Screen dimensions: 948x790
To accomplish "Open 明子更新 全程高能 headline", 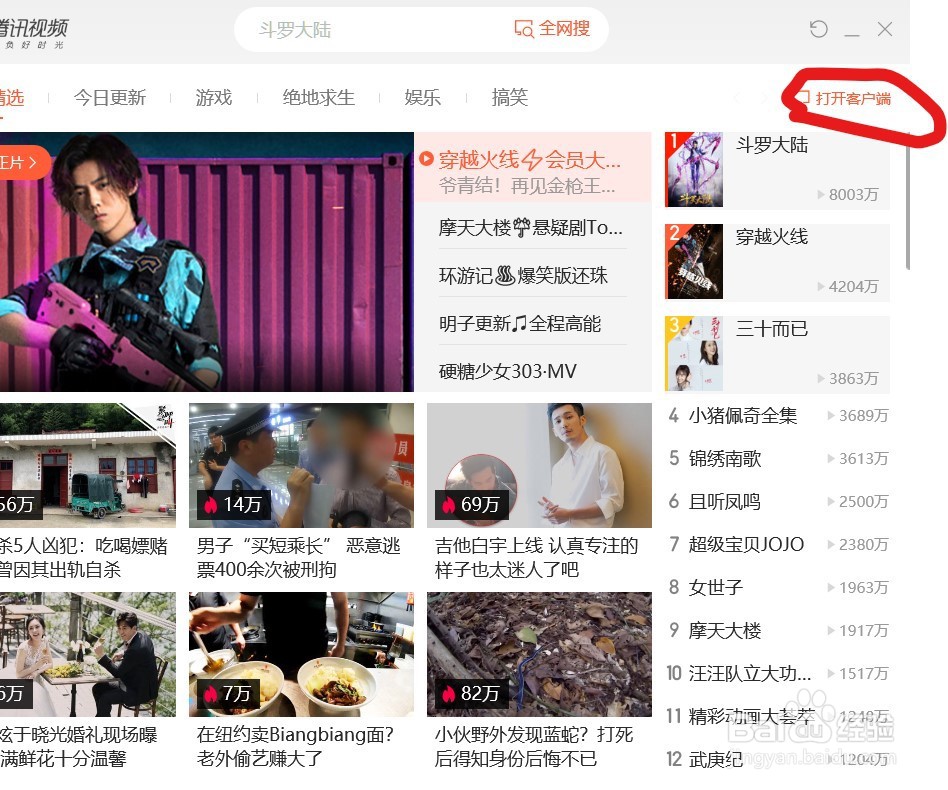I will (x=520, y=324).
